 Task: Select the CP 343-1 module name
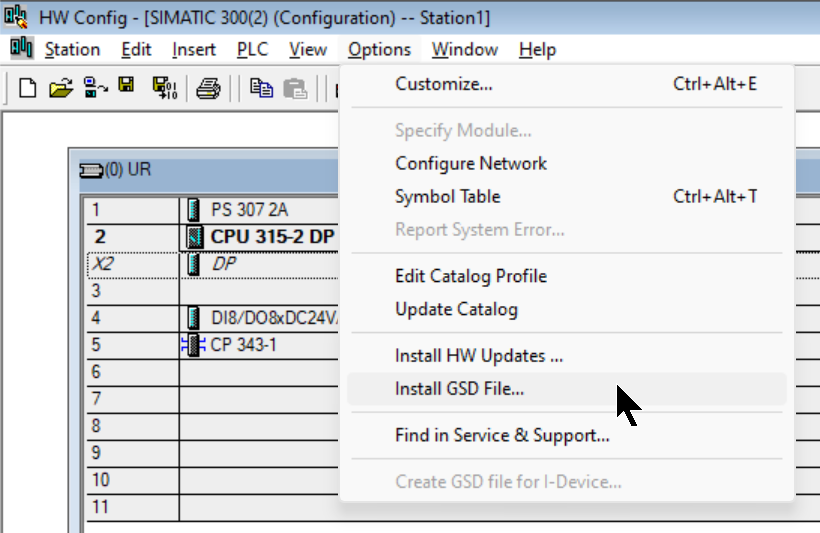(x=243, y=345)
